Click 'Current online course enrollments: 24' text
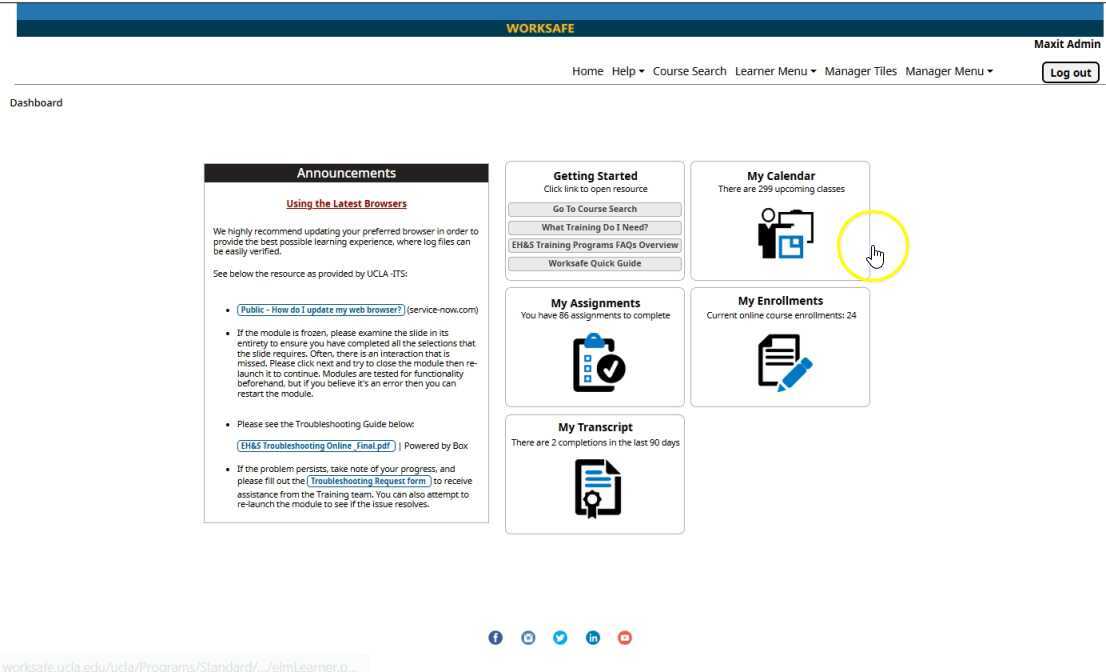Image resolution: width=1106 pixels, height=672 pixels. [x=781, y=315]
